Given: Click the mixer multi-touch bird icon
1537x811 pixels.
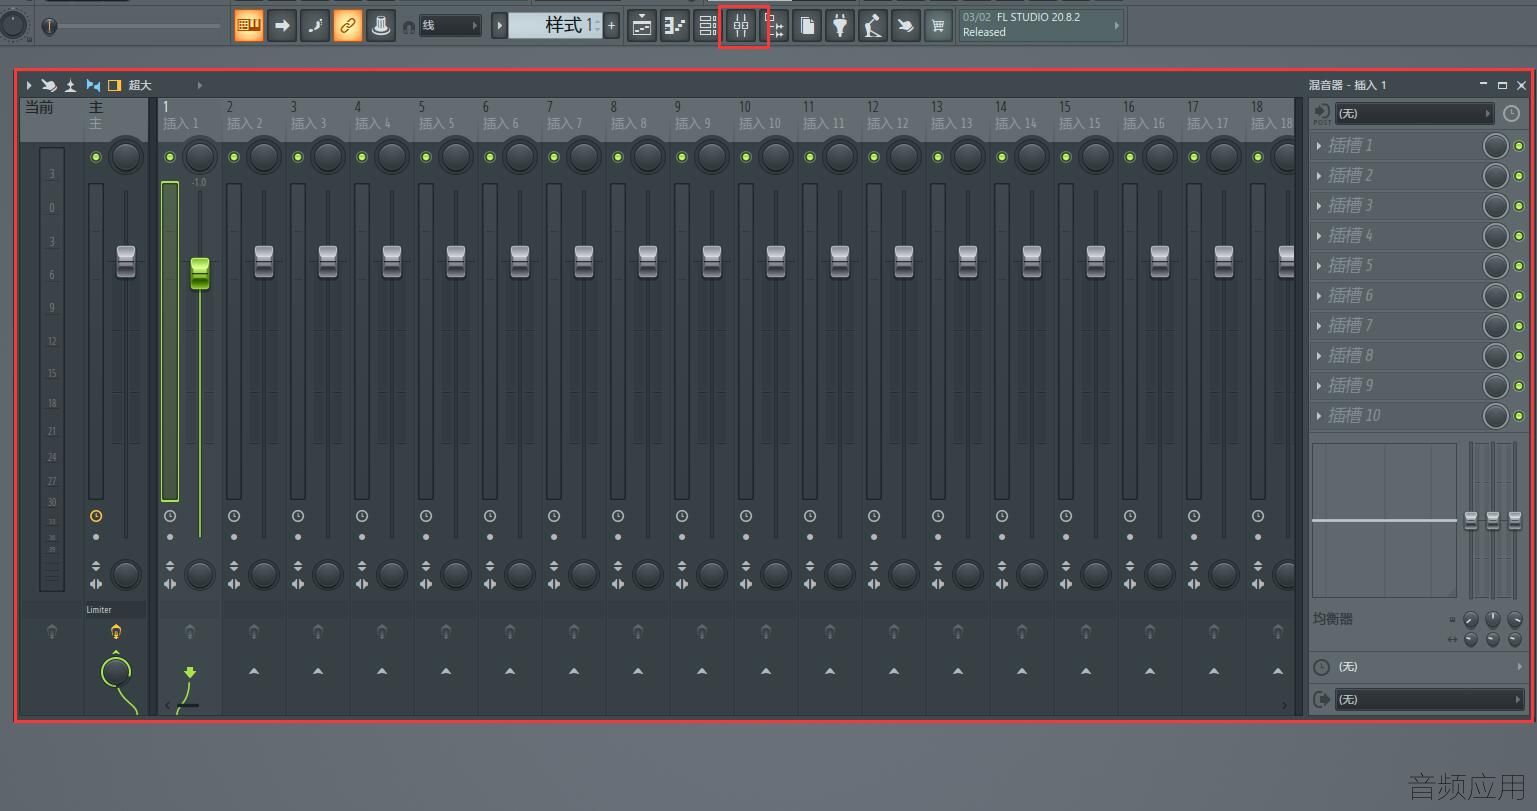Looking at the screenshot, I should coord(49,86).
